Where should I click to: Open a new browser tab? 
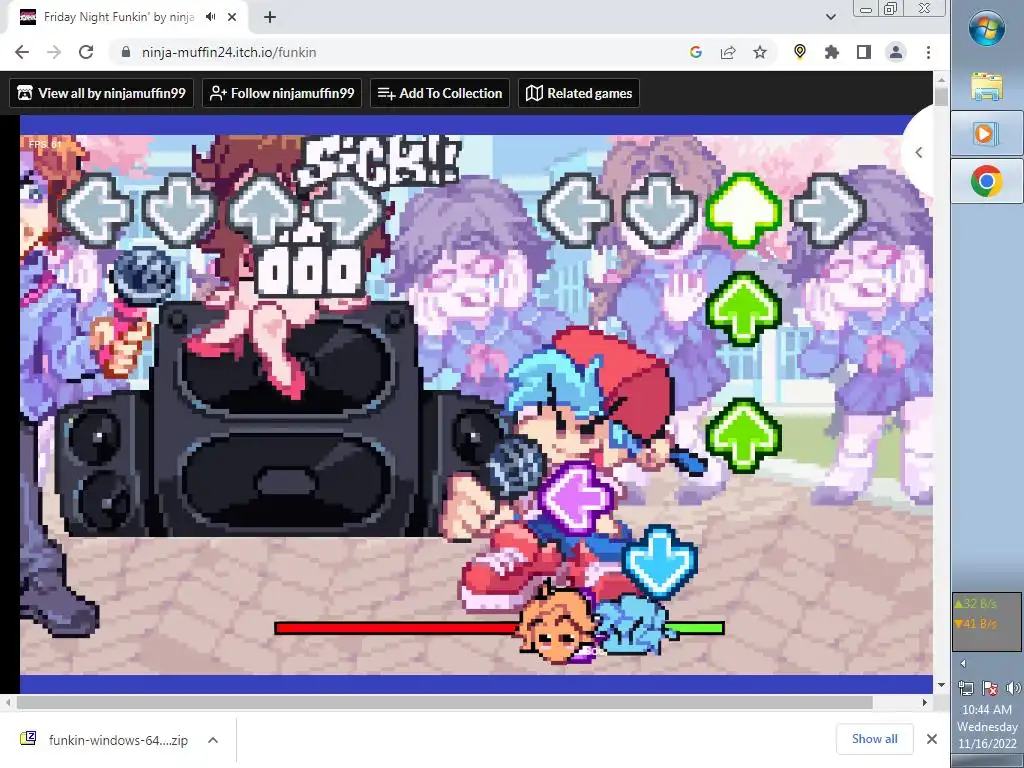pos(270,17)
